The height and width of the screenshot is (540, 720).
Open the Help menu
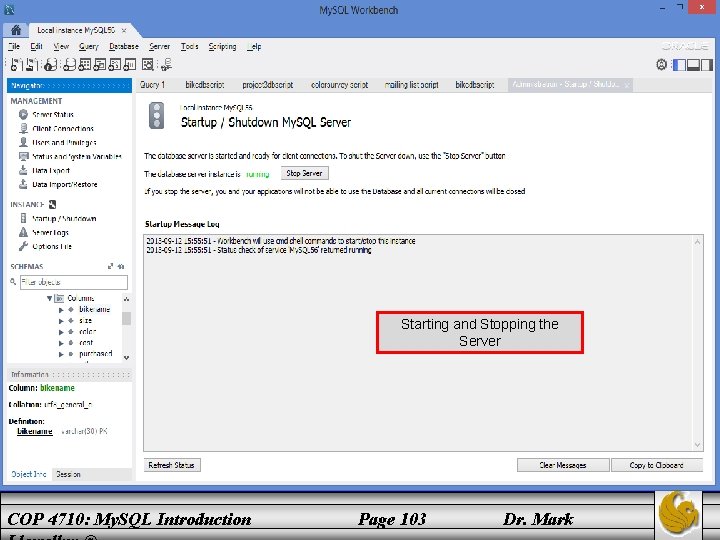point(254,46)
